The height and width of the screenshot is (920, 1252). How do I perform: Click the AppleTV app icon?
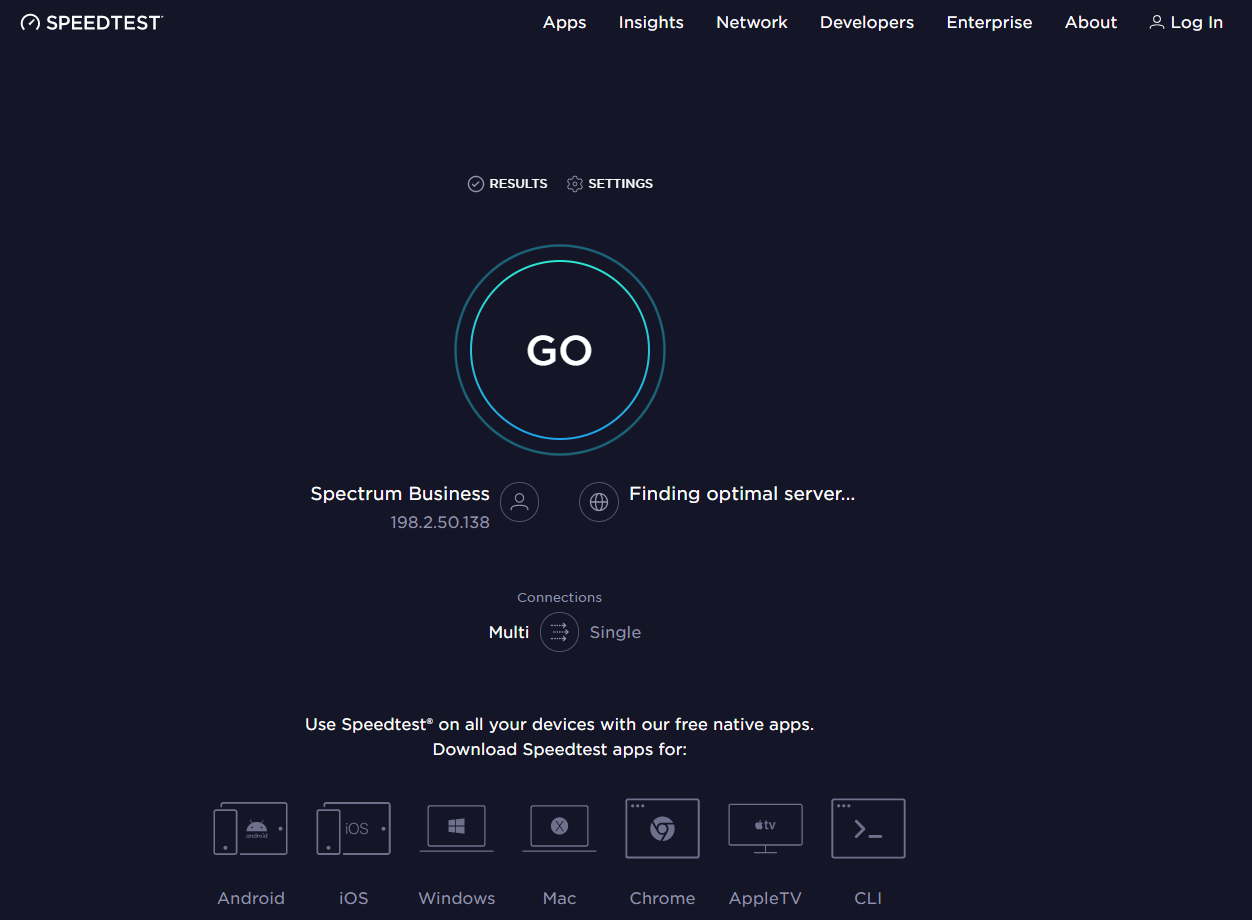pos(766,828)
